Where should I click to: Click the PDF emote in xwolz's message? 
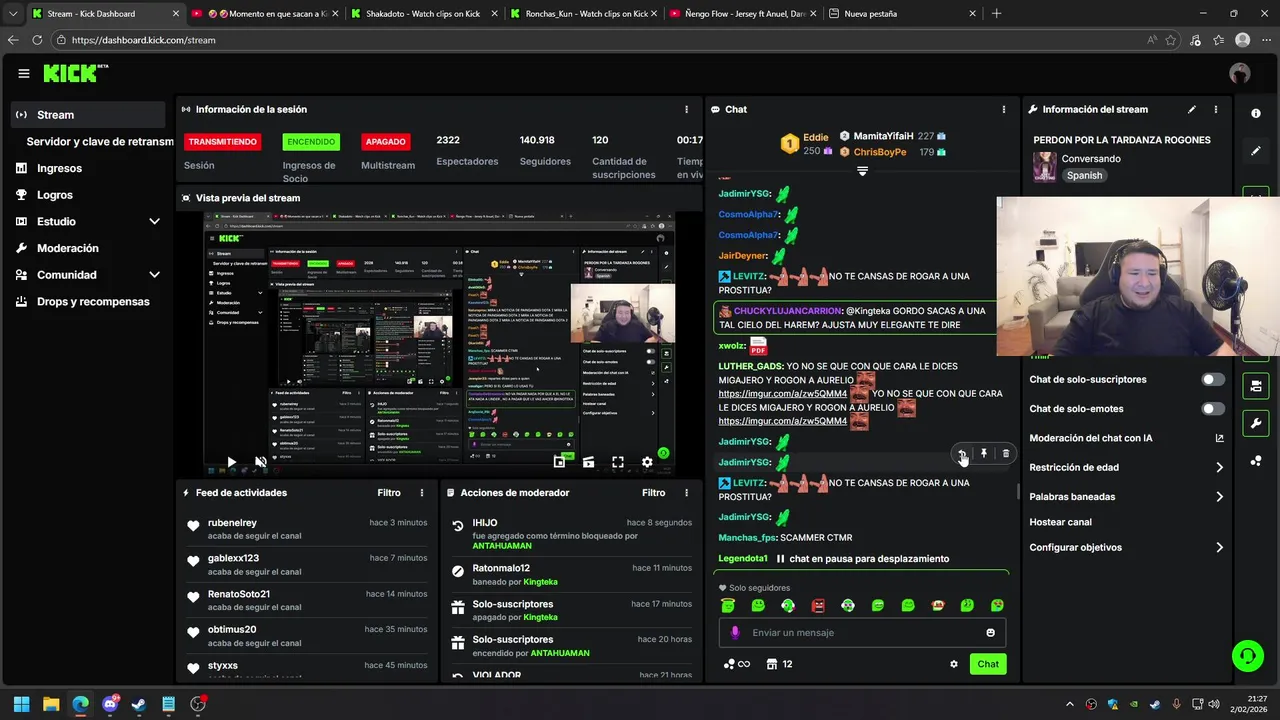[x=758, y=346]
